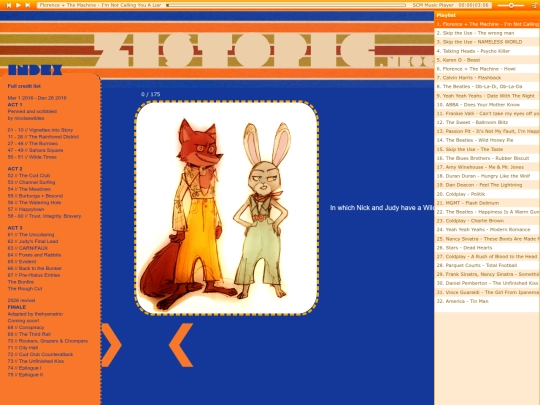The height and width of the screenshot is (405, 540).
Task: Play 'Karen O - Beast' track
Action: coord(487,60)
